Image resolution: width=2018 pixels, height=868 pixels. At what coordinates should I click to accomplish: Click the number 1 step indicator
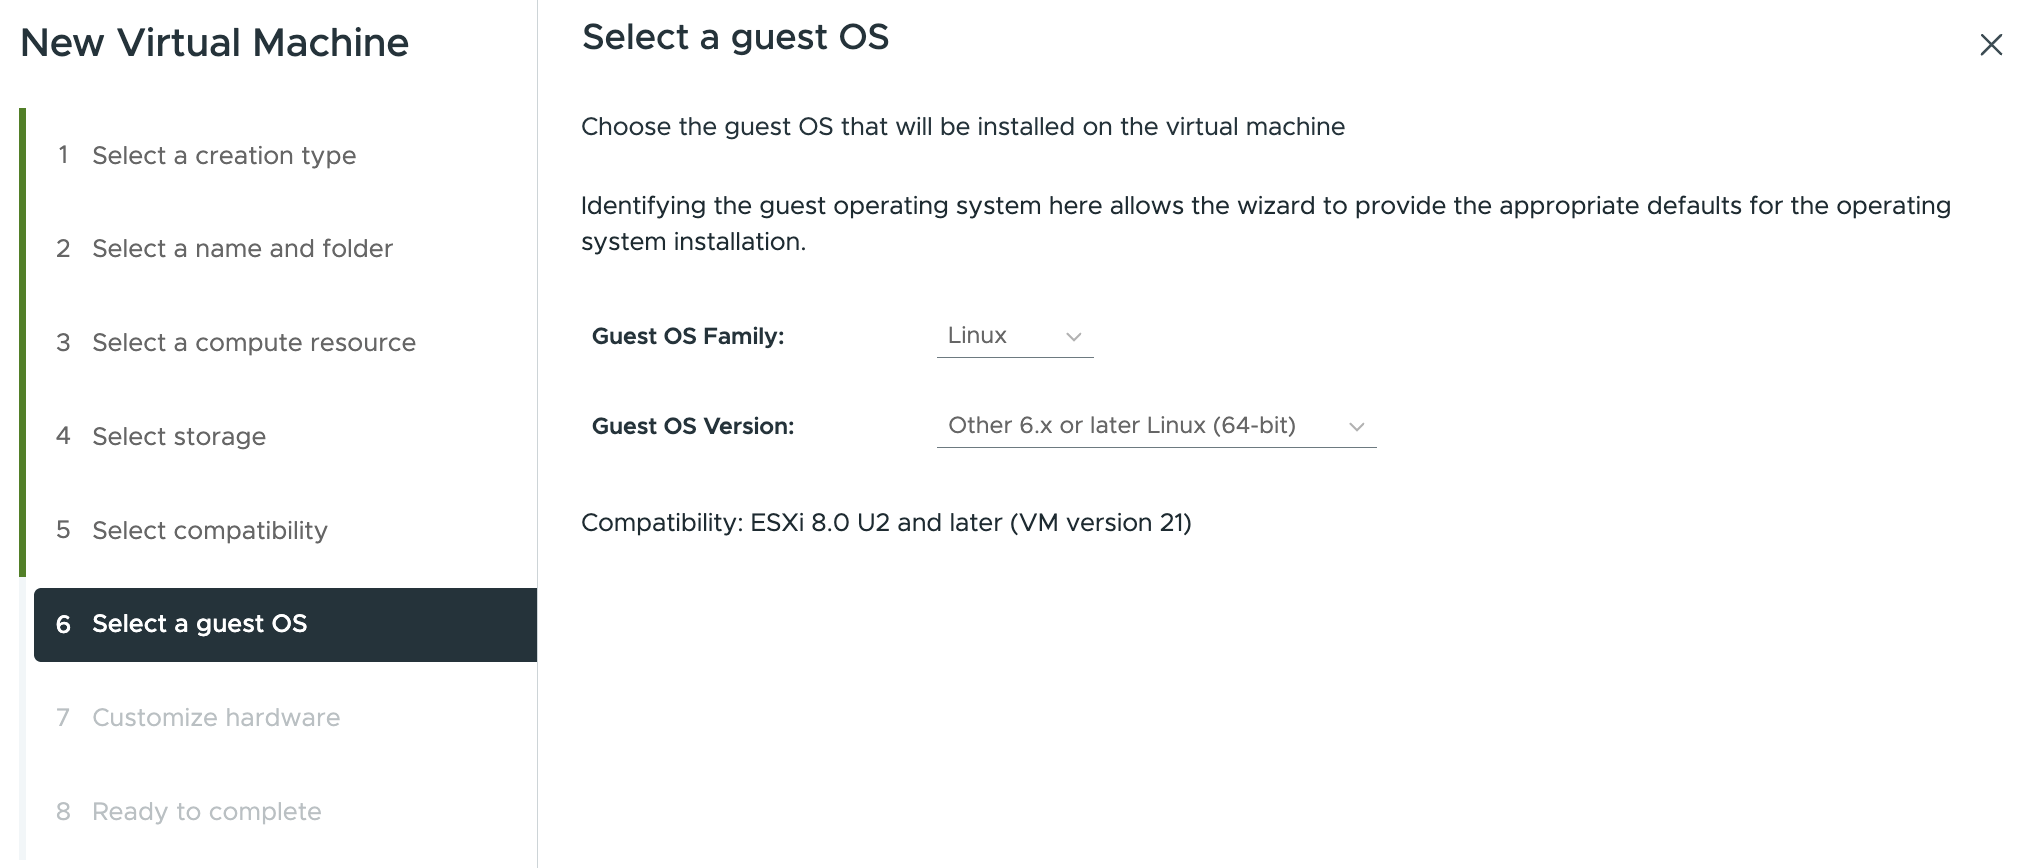(x=63, y=155)
